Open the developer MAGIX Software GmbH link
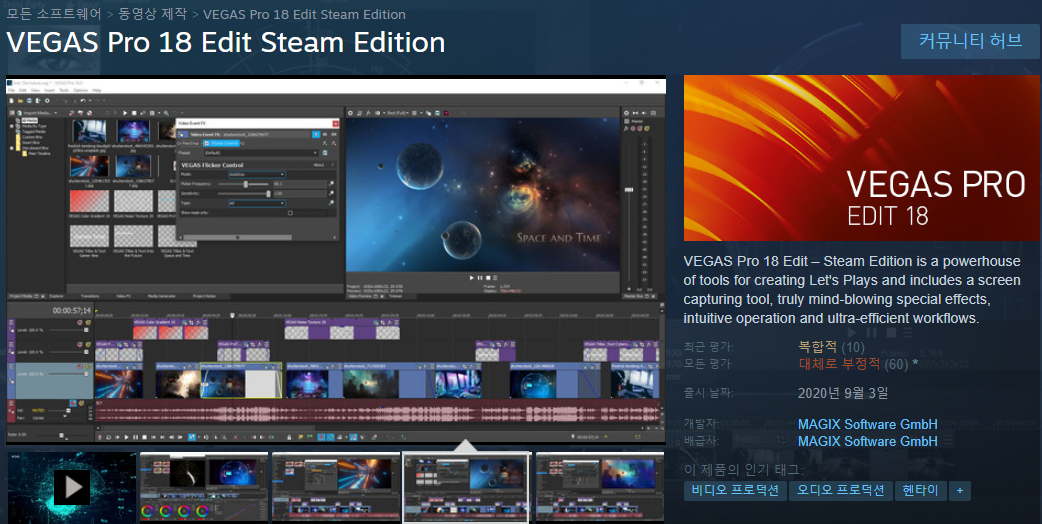 pos(867,424)
